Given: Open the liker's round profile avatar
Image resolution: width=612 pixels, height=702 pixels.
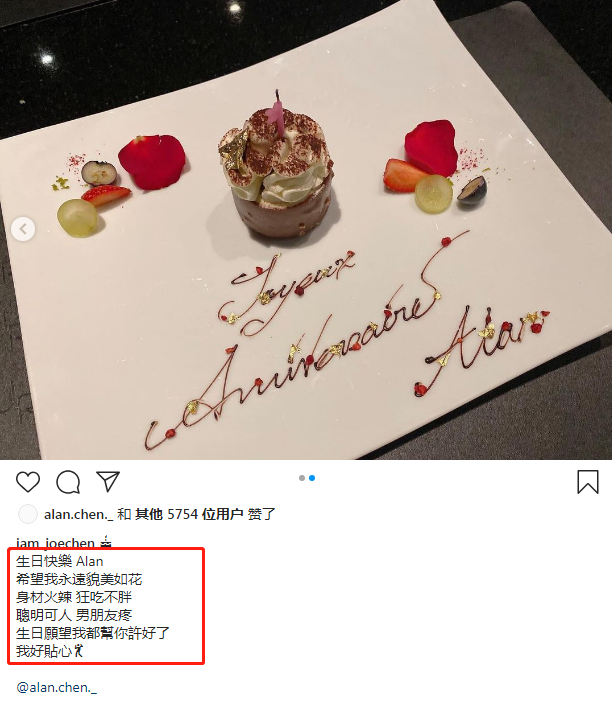Looking at the screenshot, I should click(x=28, y=514).
